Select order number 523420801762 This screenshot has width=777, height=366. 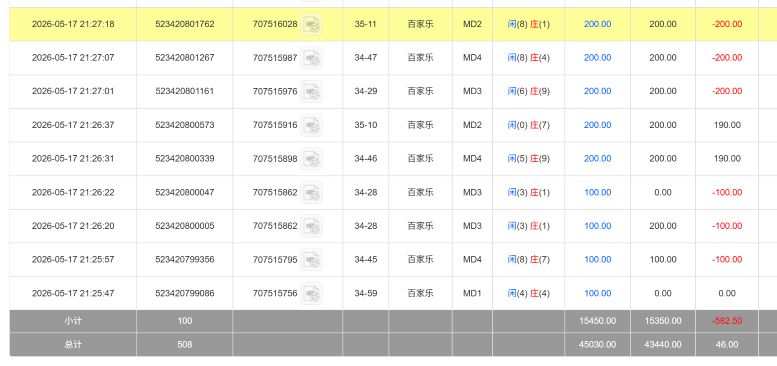(185, 24)
